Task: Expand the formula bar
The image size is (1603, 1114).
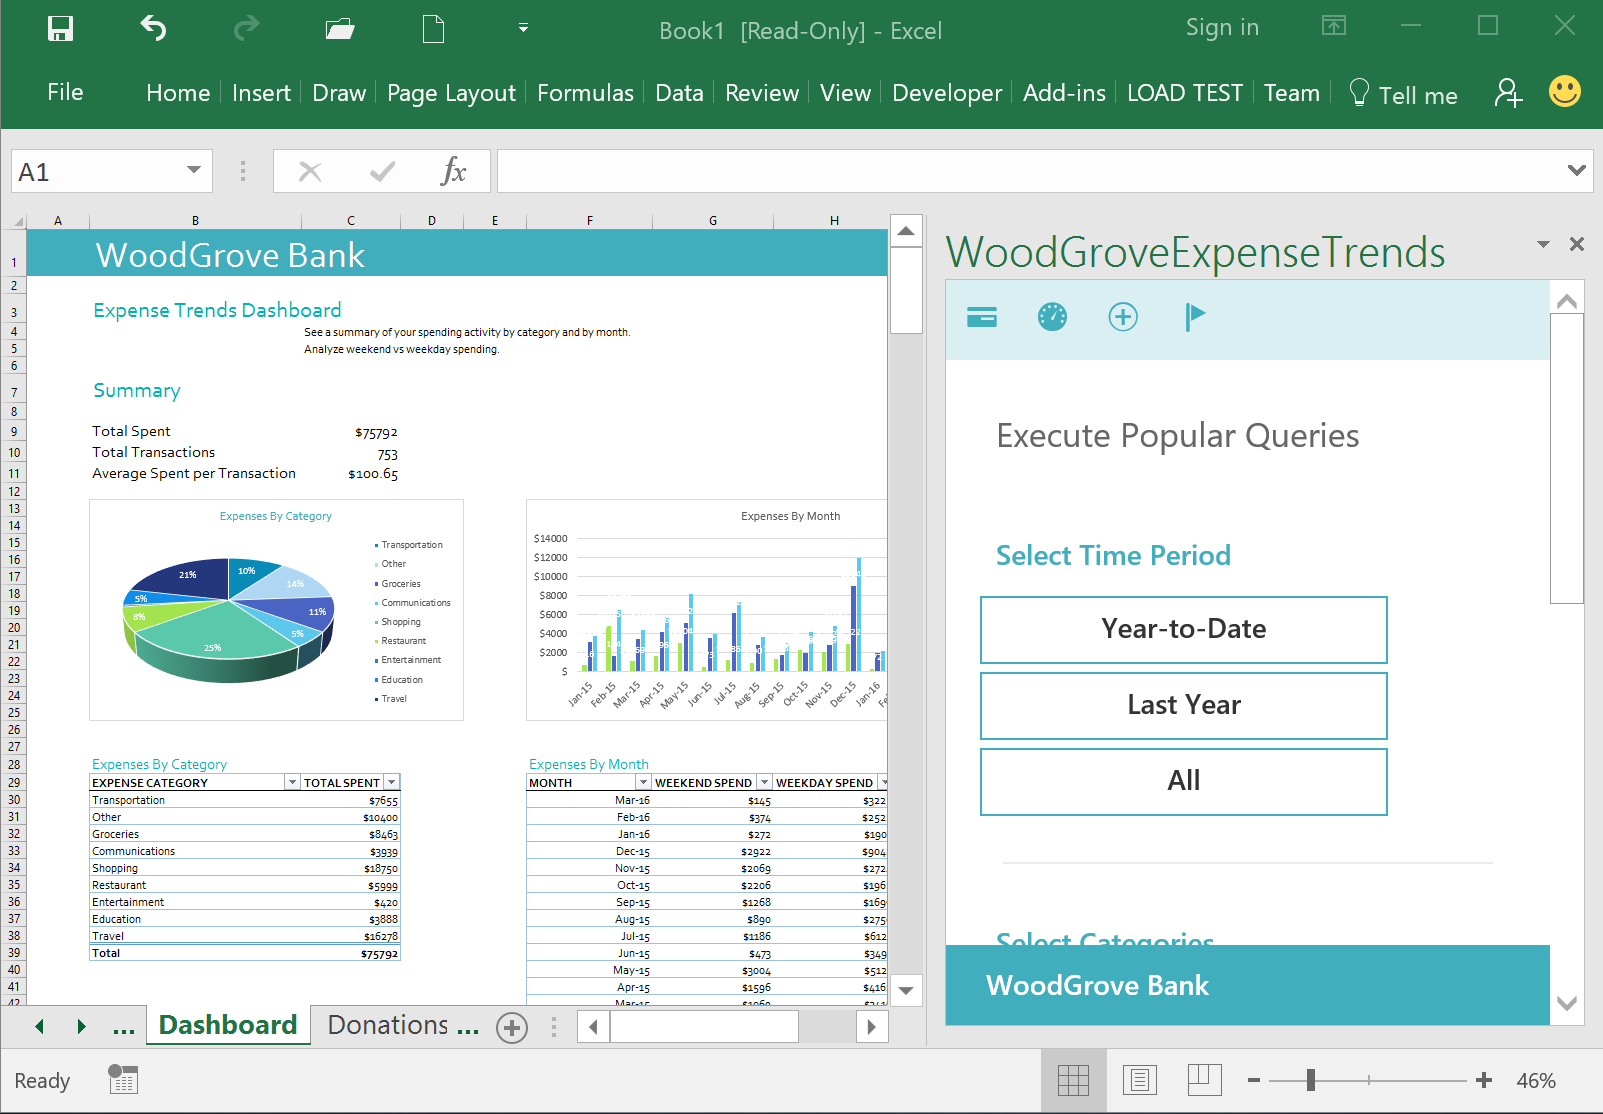Action: point(1577,170)
